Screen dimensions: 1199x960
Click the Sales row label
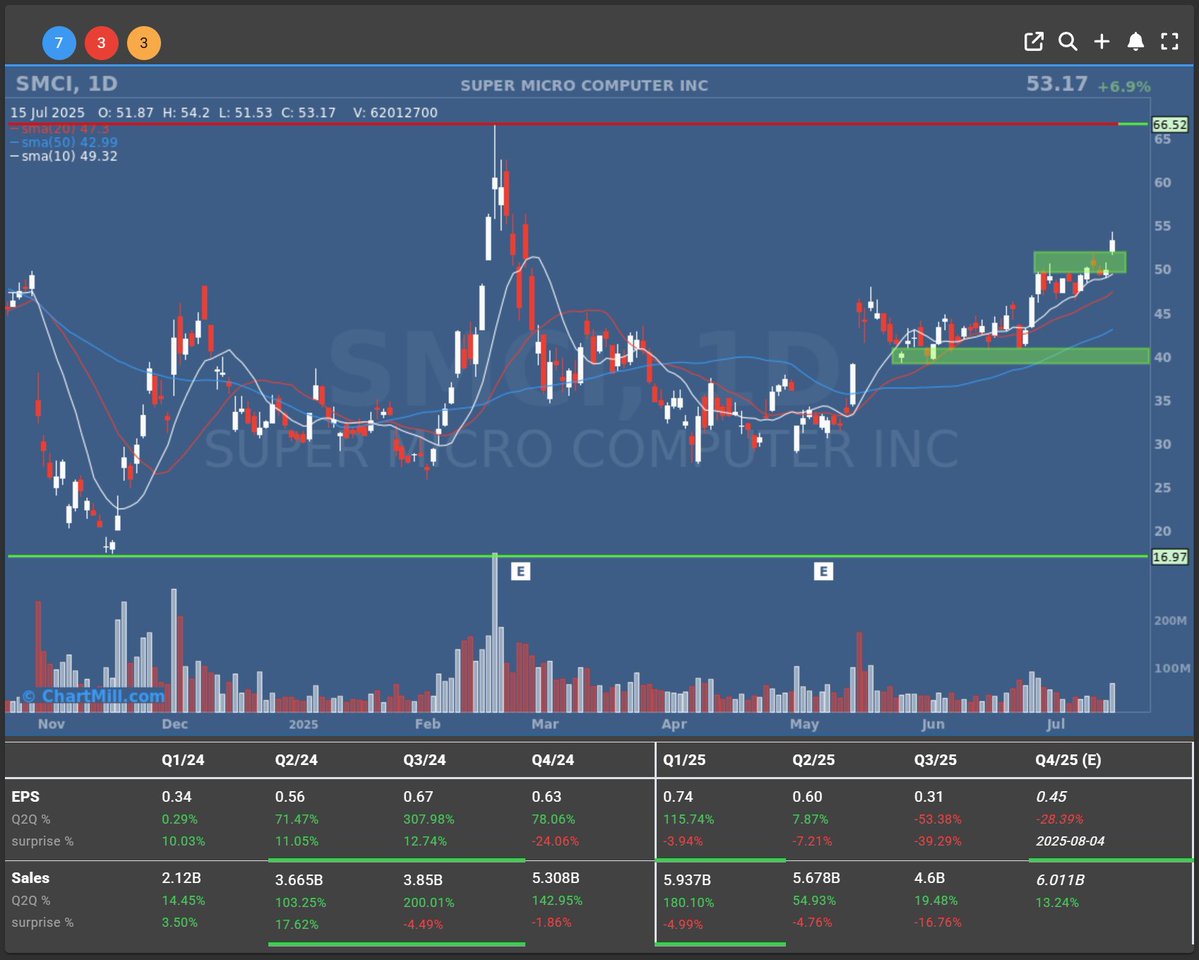(x=31, y=877)
